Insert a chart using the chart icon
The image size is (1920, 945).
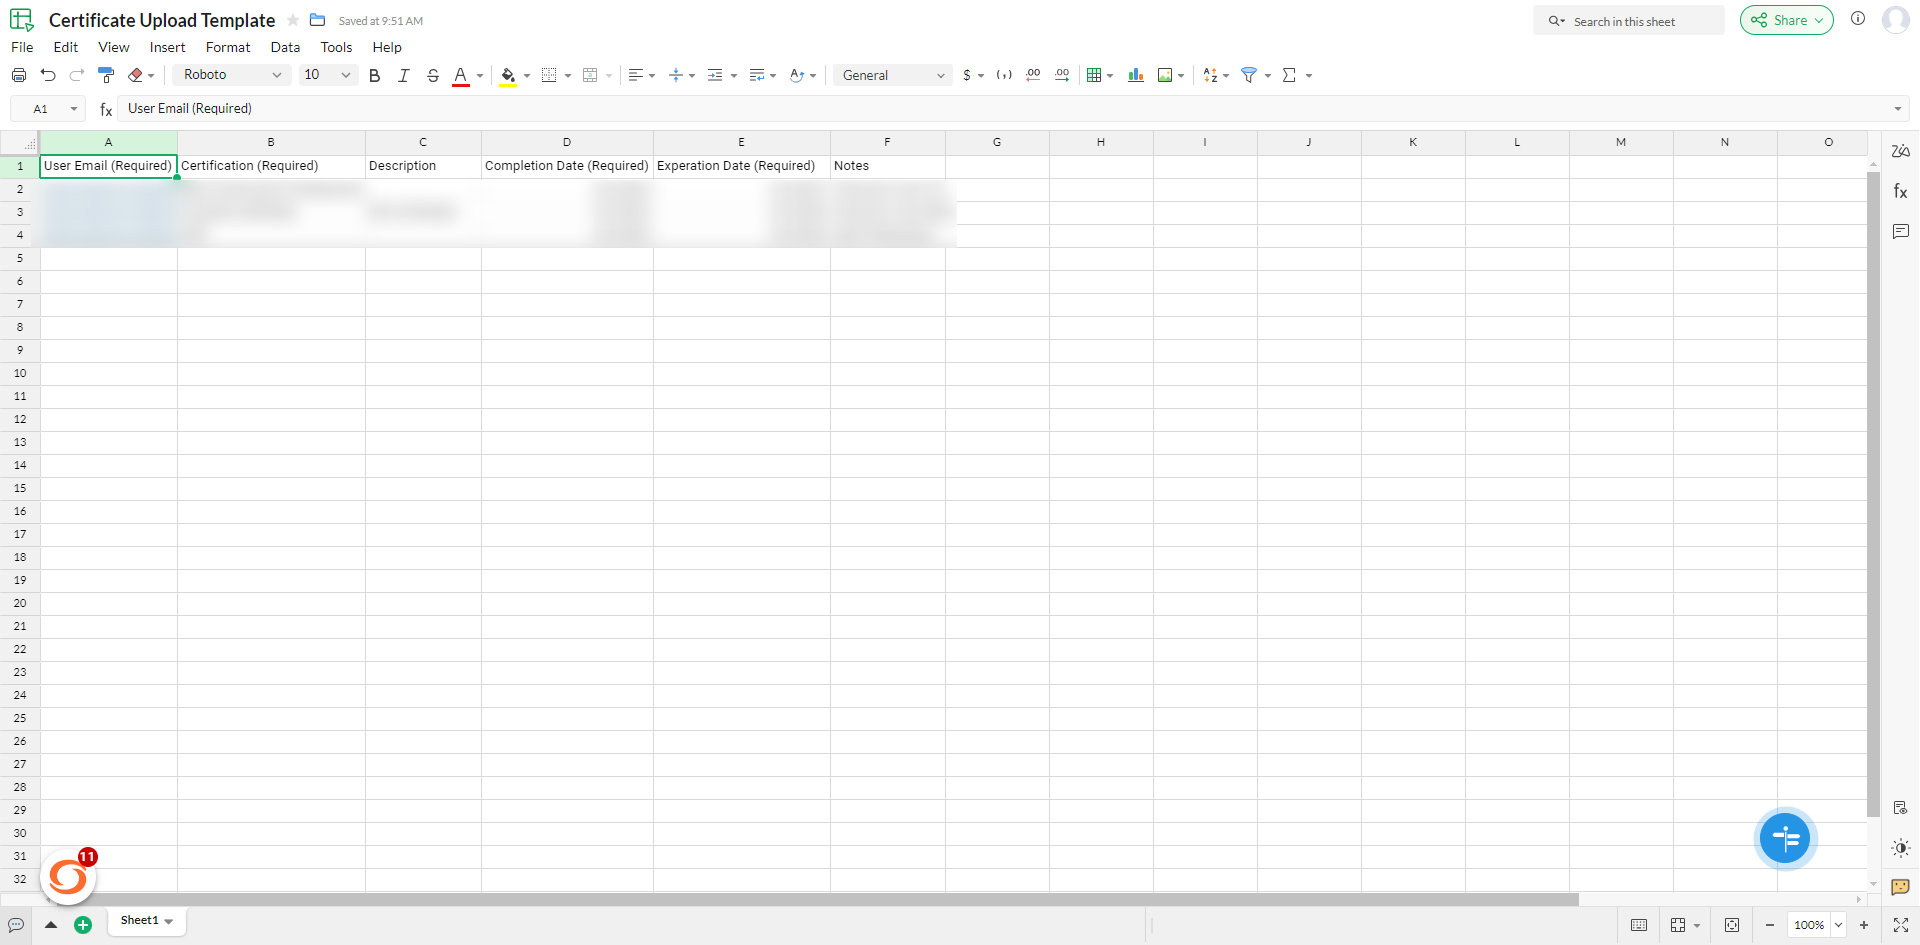[1136, 75]
